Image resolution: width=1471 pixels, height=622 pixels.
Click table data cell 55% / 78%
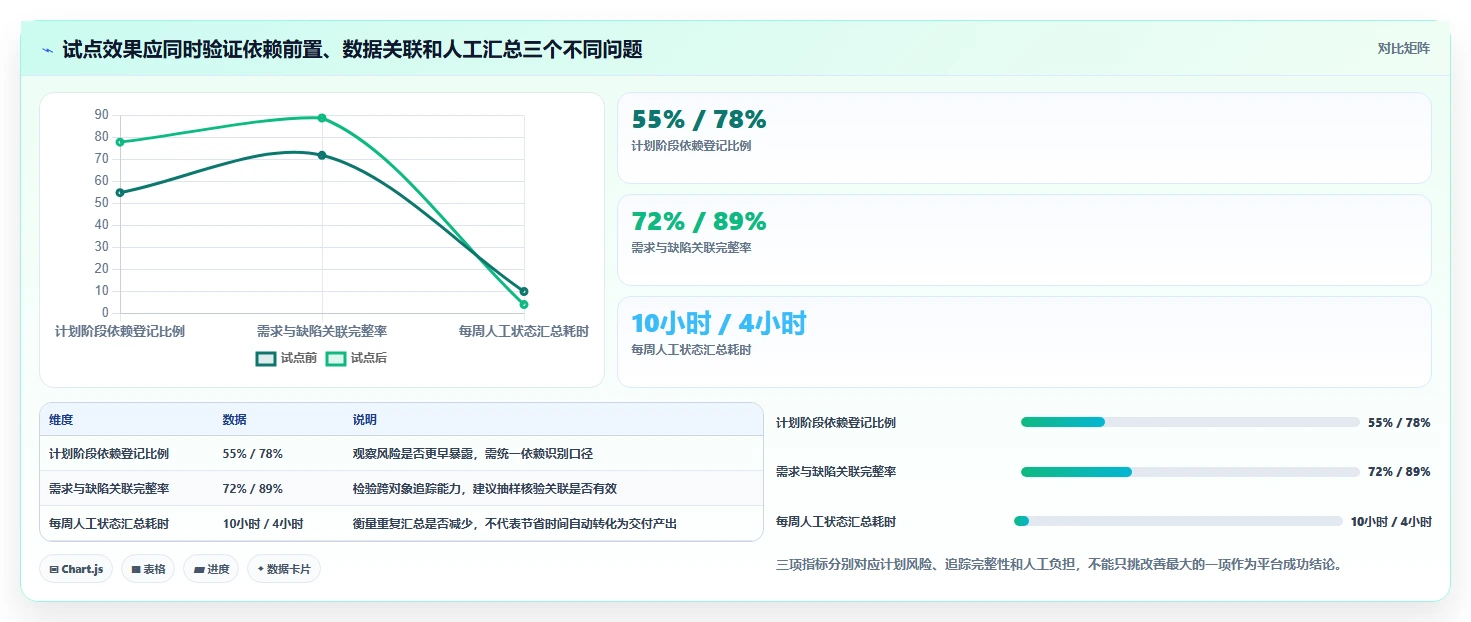click(252, 454)
